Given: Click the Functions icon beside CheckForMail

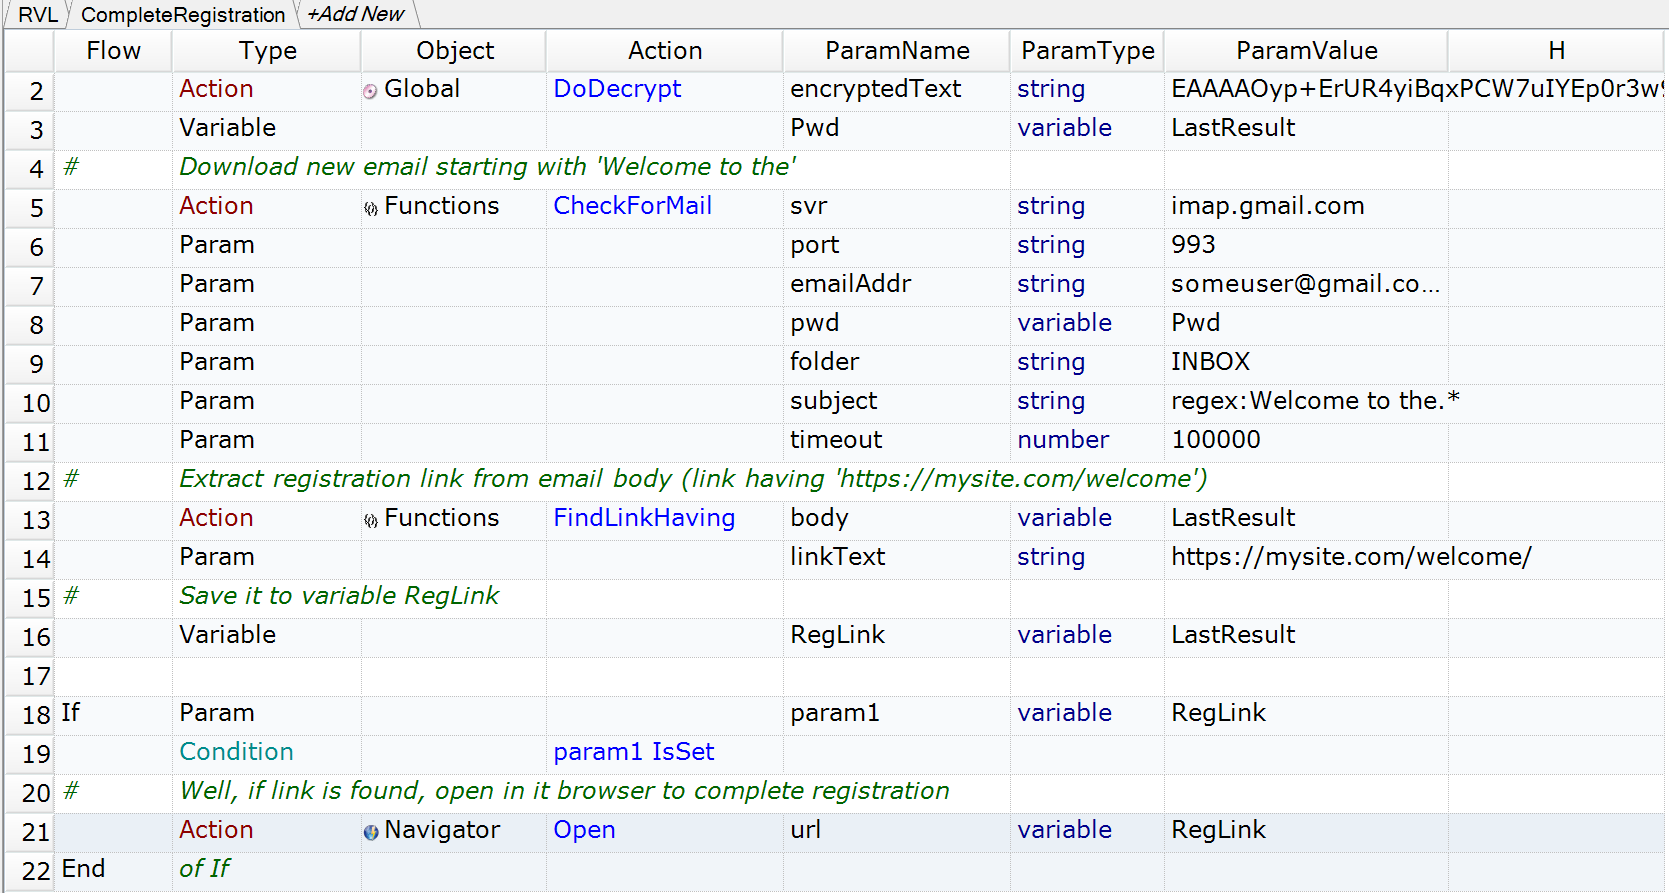Looking at the screenshot, I should (370, 208).
